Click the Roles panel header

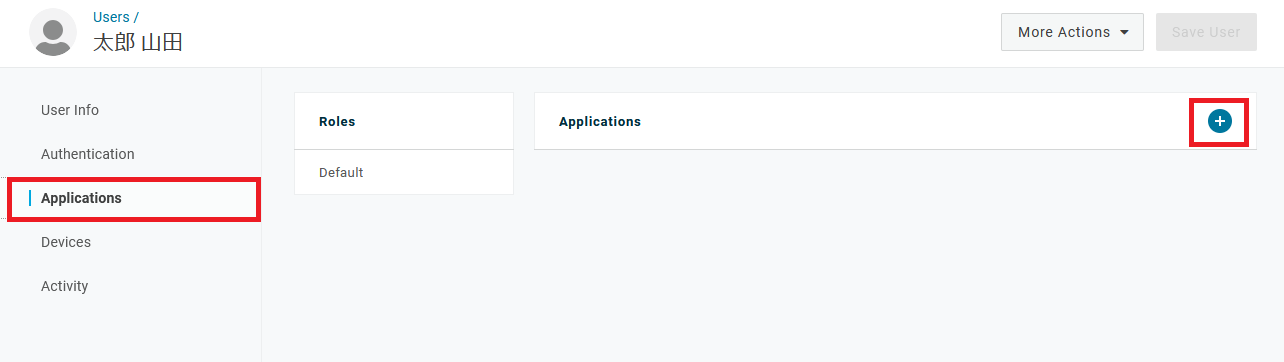point(404,122)
